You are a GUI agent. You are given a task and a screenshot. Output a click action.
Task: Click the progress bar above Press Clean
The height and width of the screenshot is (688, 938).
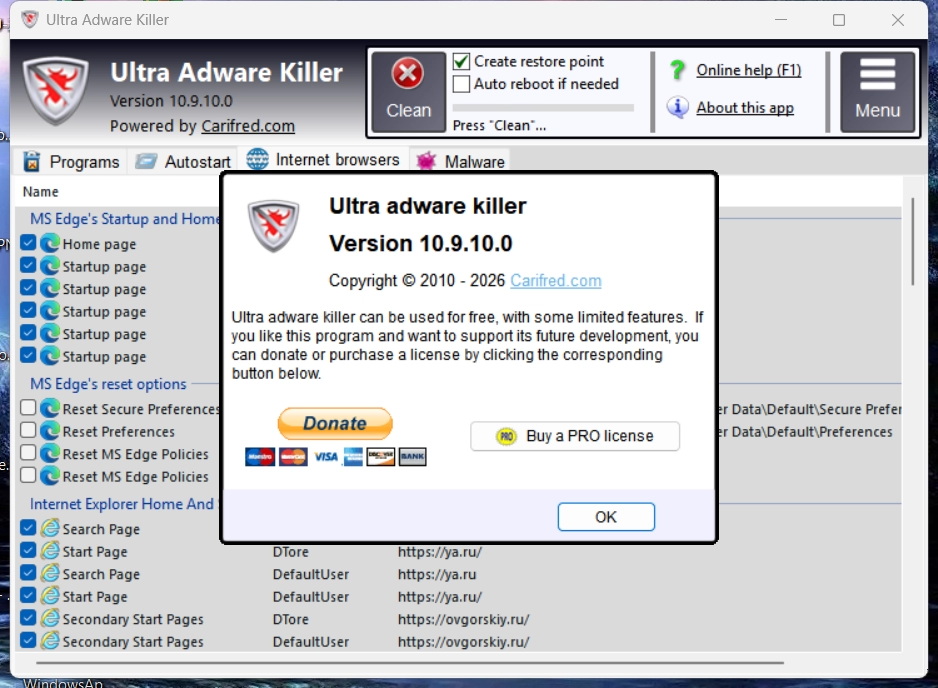pos(543,108)
